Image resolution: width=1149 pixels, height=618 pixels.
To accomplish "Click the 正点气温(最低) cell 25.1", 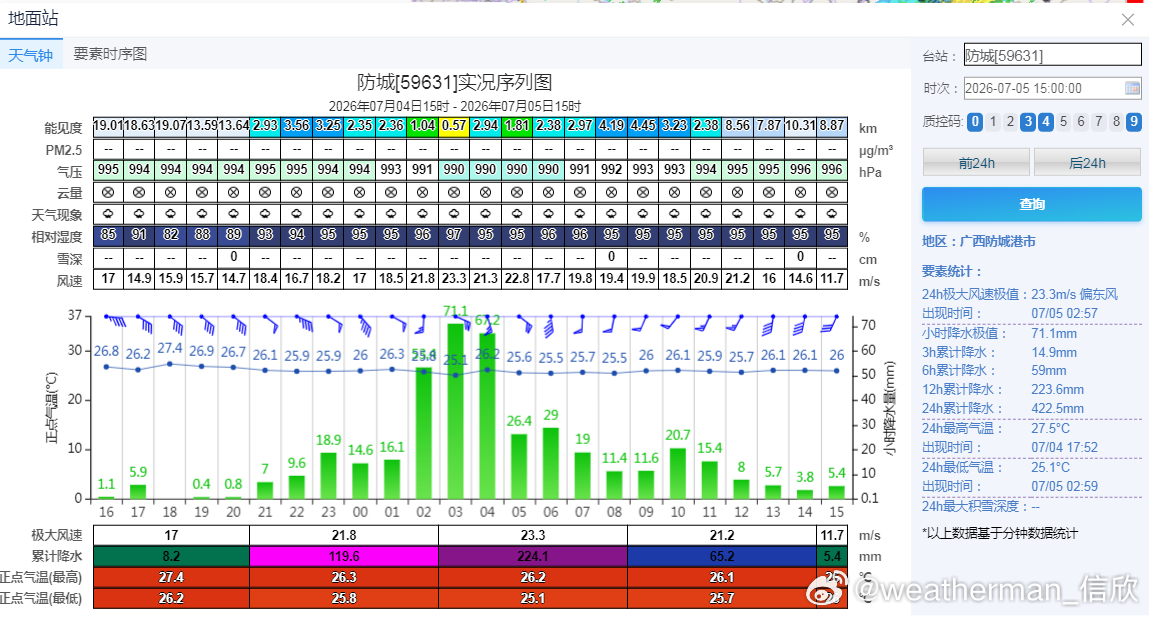I will coord(533,598).
